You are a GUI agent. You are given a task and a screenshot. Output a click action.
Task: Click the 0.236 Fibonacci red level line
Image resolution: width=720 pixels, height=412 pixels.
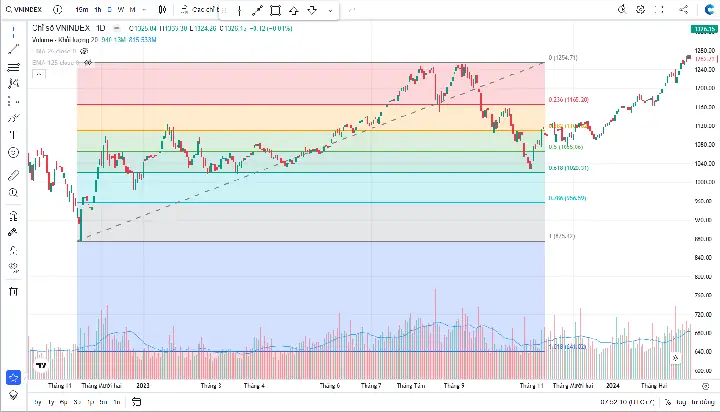click(x=311, y=105)
